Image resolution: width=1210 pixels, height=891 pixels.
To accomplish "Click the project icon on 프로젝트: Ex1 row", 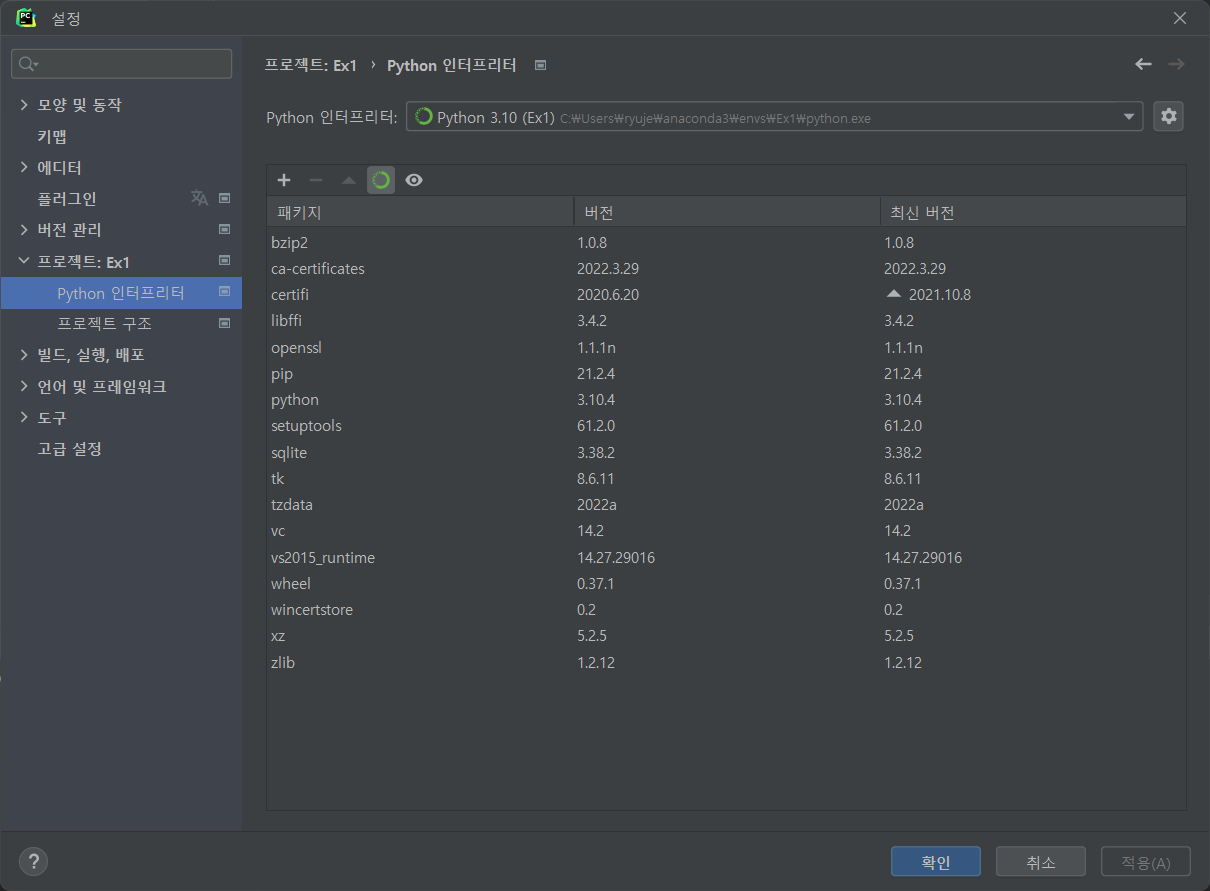I will point(224,261).
